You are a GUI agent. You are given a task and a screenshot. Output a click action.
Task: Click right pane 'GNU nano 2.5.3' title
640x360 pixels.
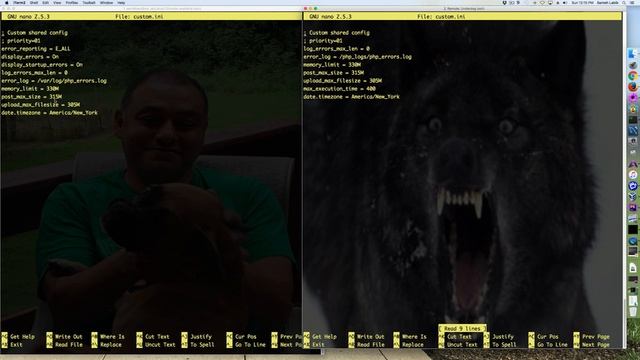330,17
